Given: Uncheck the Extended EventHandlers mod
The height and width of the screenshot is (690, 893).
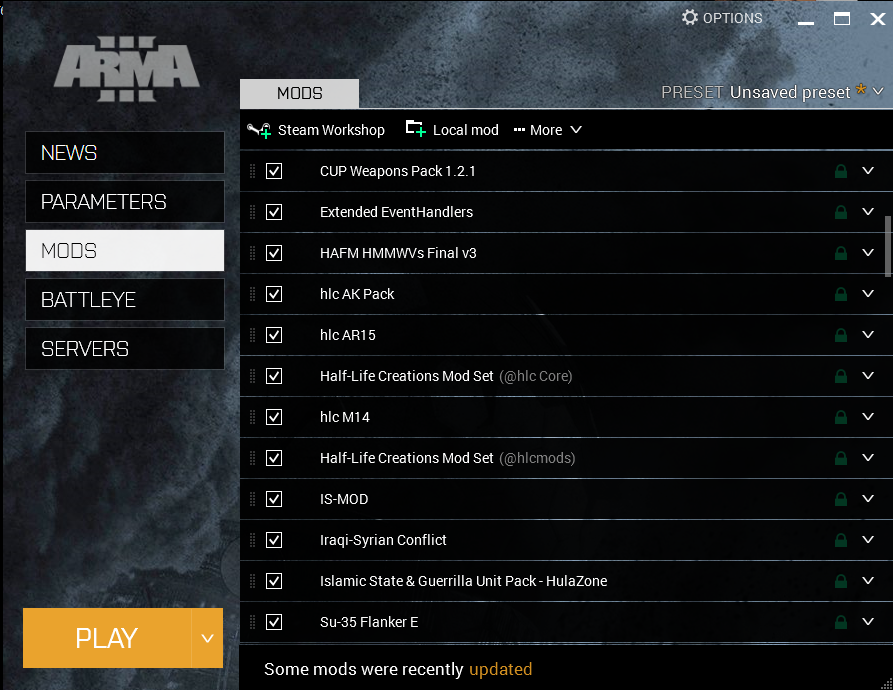Looking at the screenshot, I should (274, 212).
